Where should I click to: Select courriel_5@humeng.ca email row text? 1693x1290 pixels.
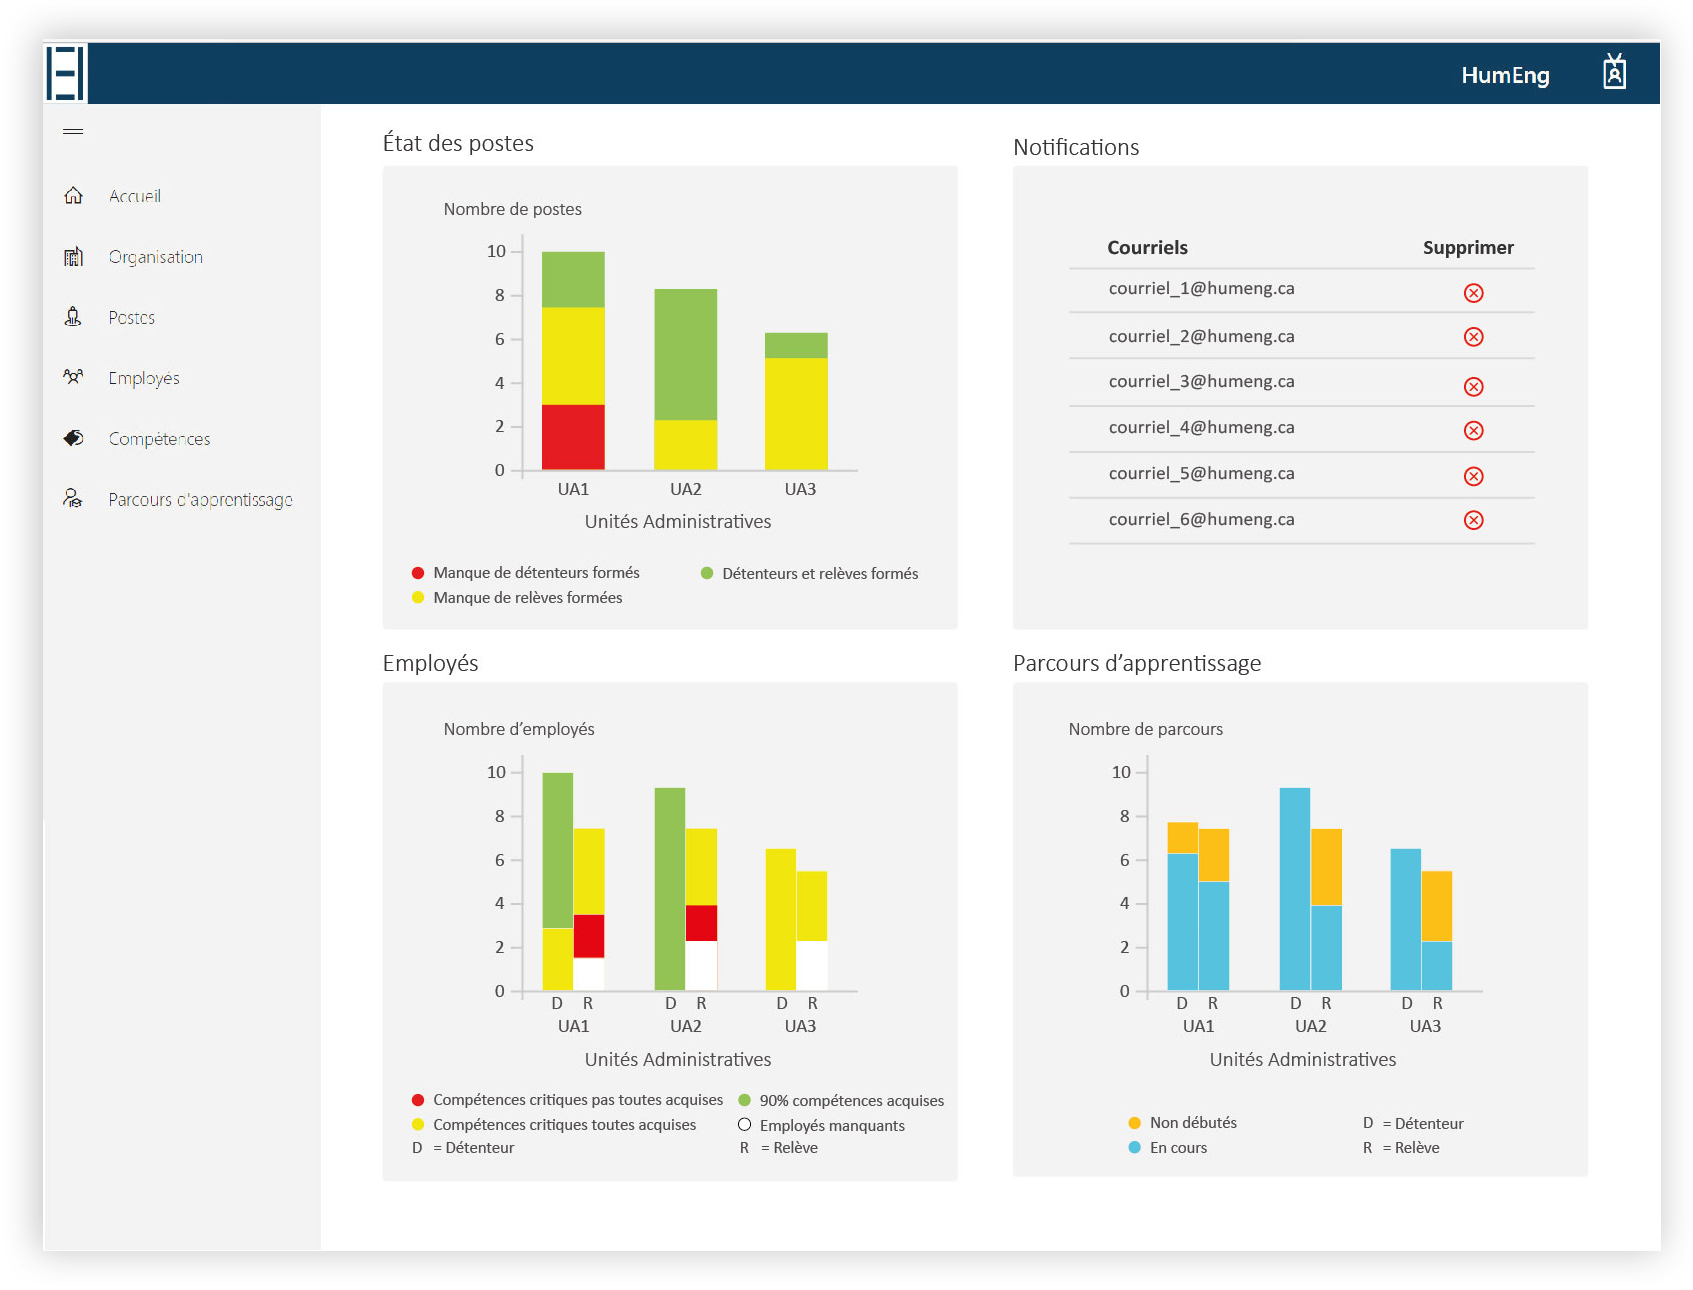[1201, 473]
